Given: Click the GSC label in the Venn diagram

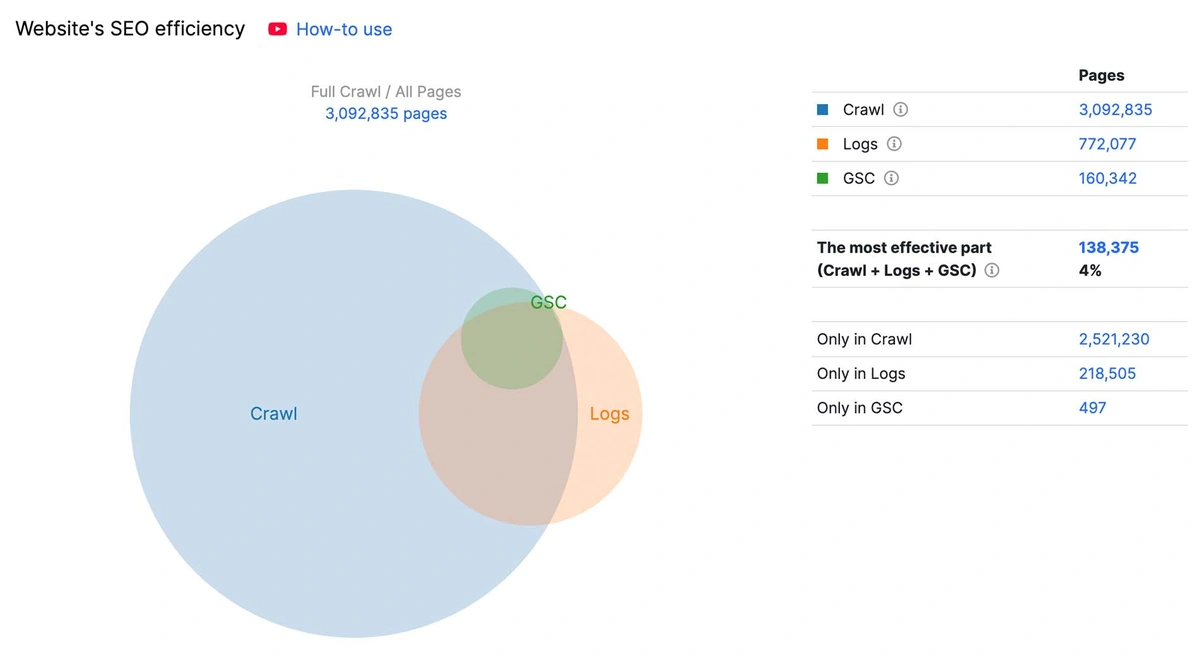Looking at the screenshot, I should (x=548, y=302).
